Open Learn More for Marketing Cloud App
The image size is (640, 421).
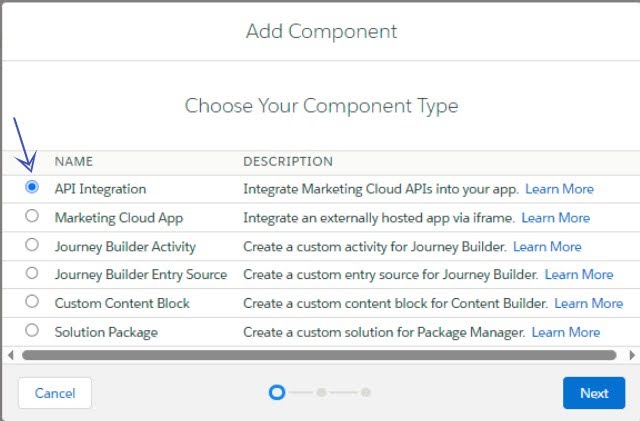pos(556,218)
